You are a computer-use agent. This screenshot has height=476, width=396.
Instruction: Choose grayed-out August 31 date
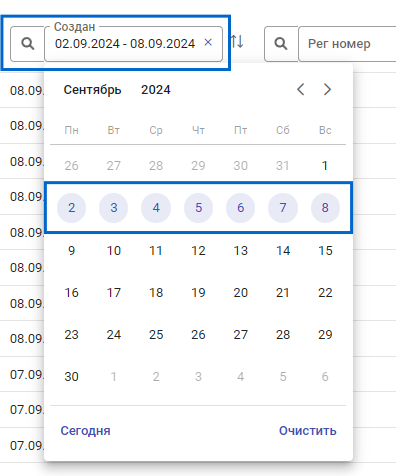click(283, 166)
